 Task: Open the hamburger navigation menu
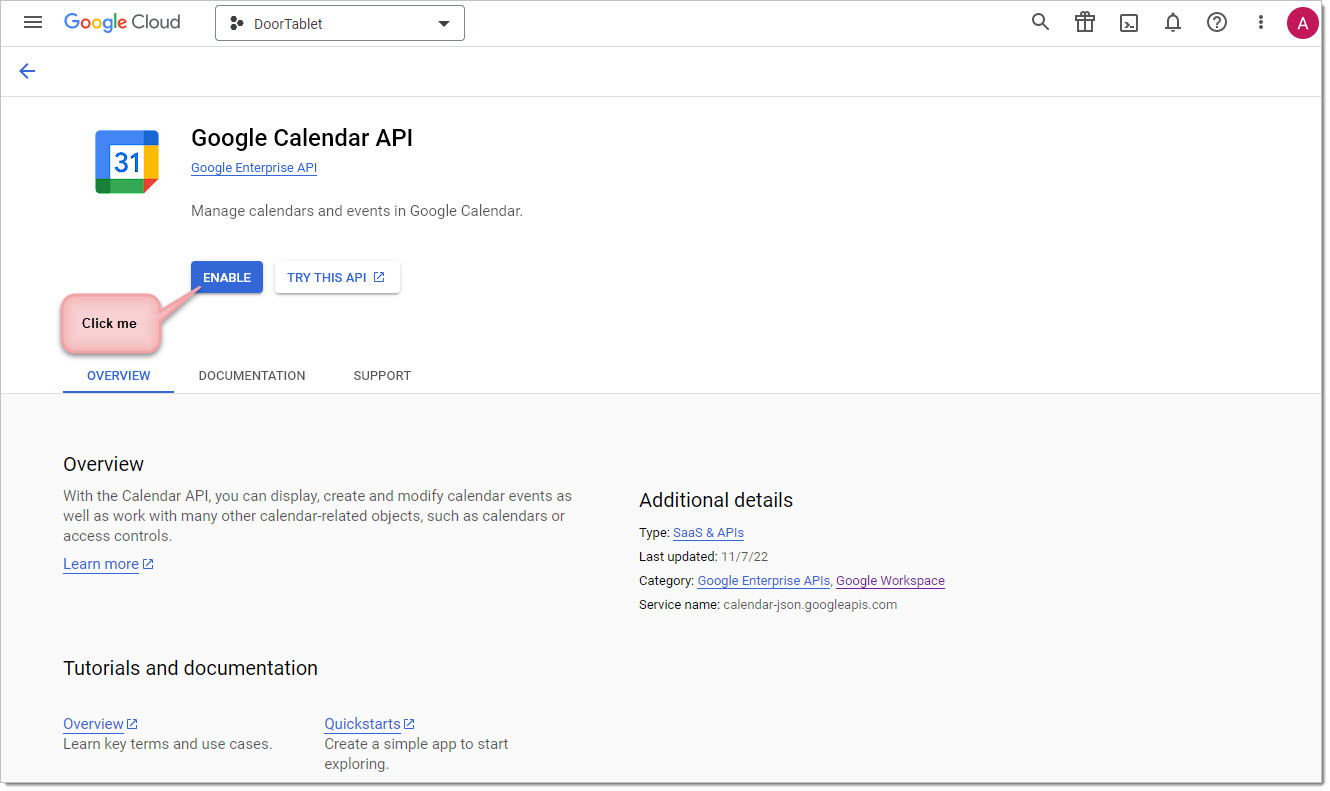pos(33,22)
